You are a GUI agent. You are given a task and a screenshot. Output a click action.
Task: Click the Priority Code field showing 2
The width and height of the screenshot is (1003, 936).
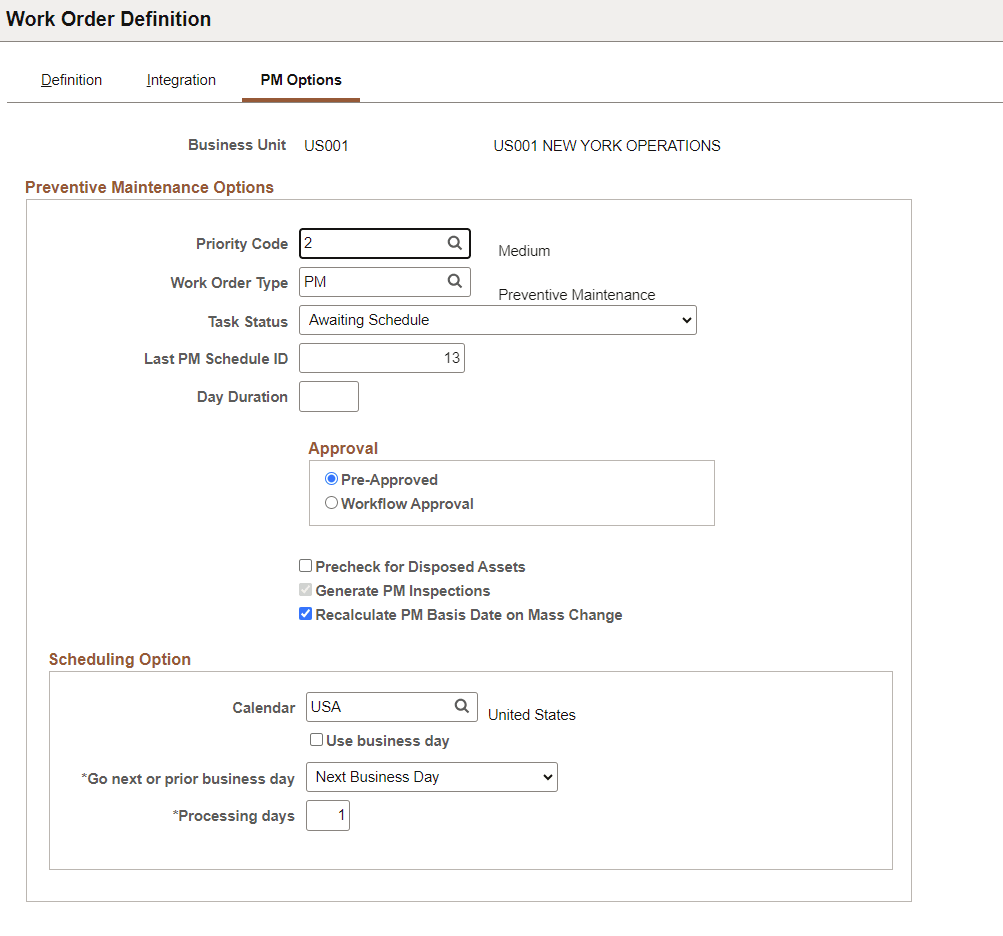(x=370, y=243)
